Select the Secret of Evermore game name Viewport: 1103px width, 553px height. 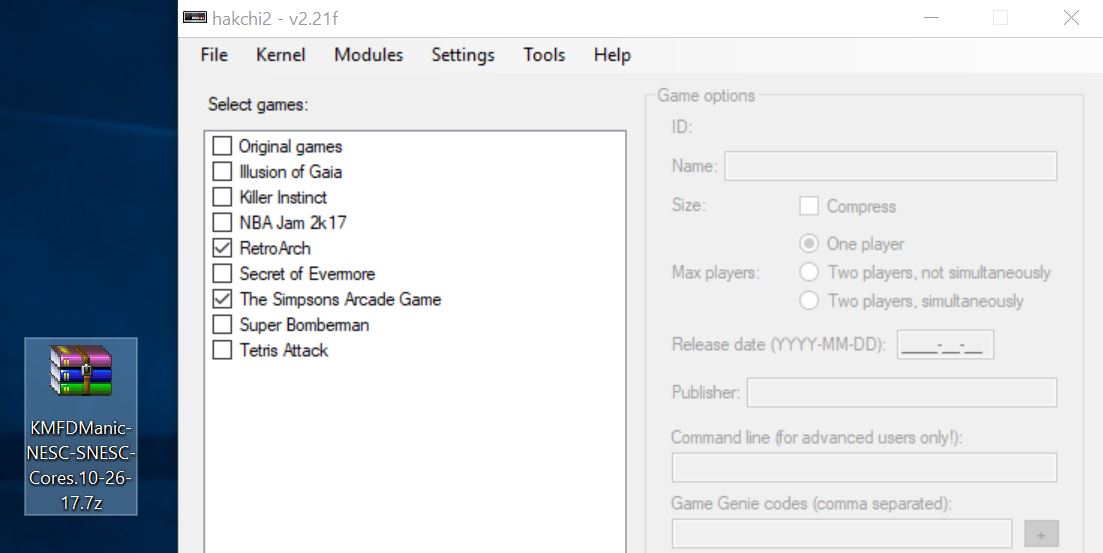tap(307, 273)
